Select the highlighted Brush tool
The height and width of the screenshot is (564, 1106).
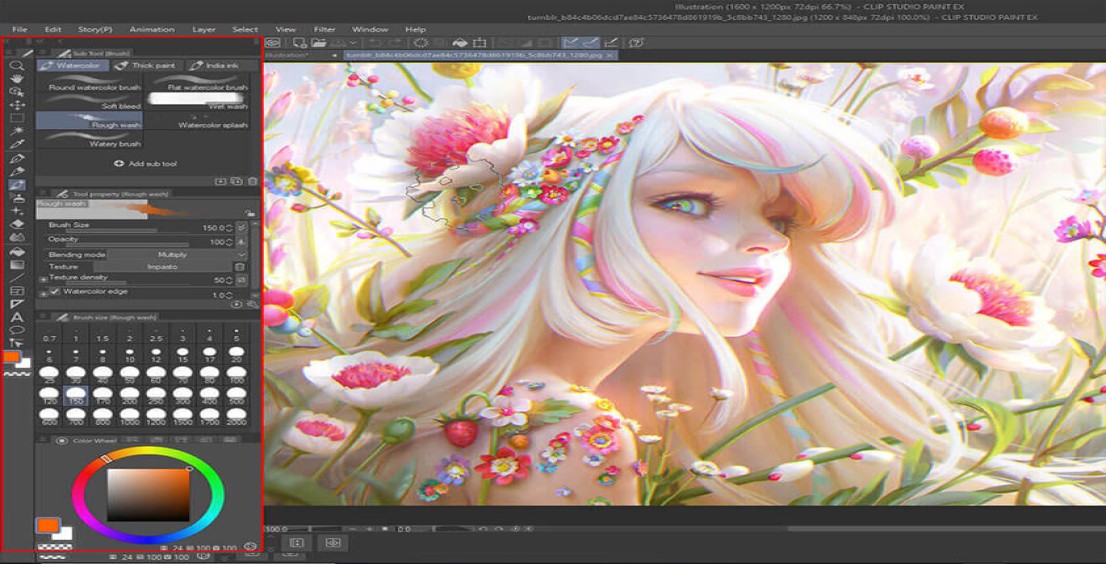[x=17, y=185]
